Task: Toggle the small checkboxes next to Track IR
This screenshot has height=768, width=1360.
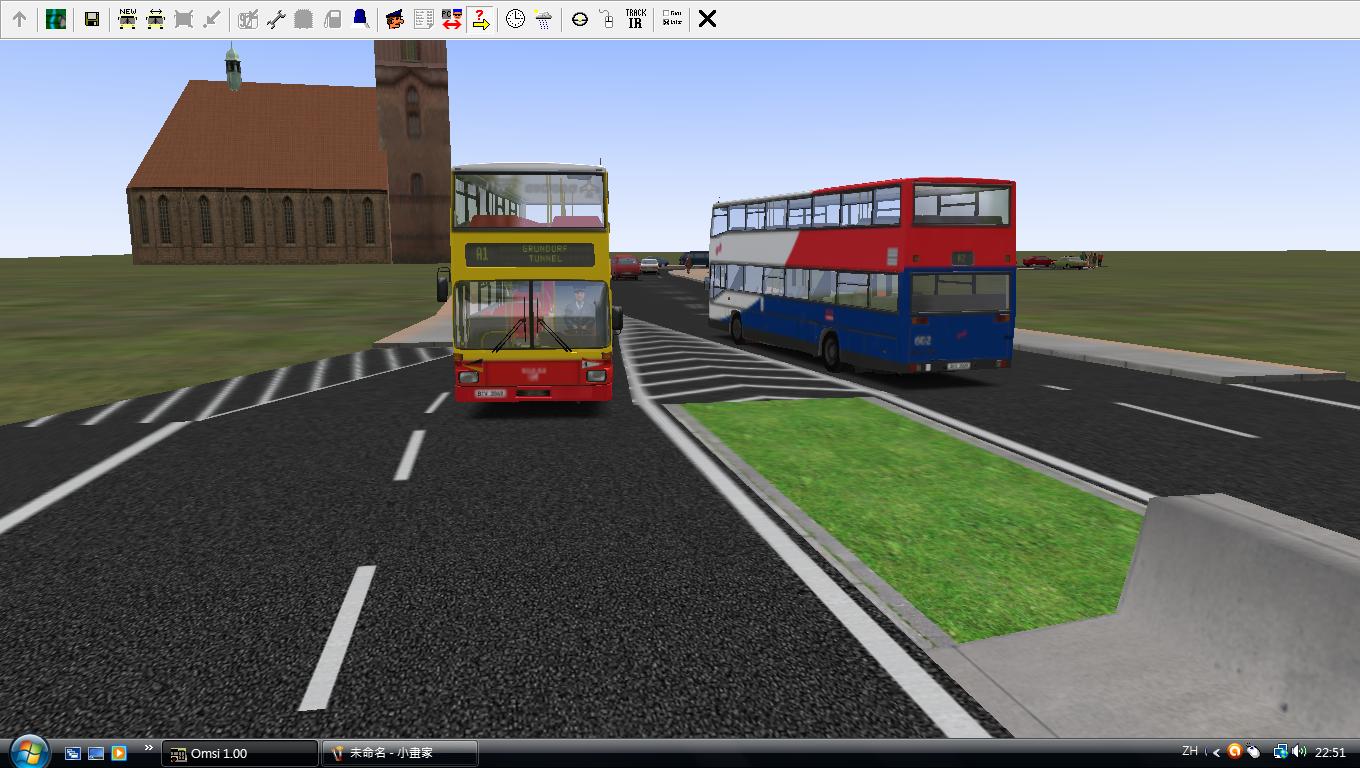Action: coord(672,19)
